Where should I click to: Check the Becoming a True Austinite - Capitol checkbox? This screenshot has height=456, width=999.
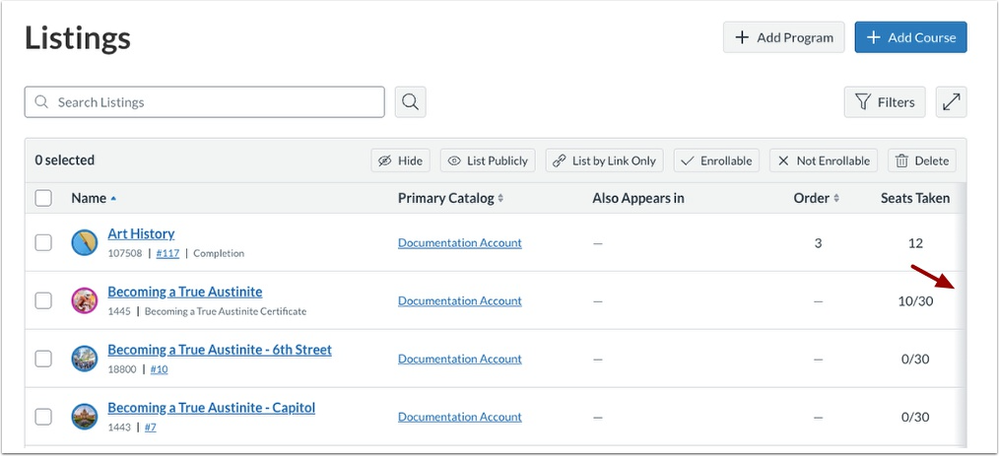43,417
